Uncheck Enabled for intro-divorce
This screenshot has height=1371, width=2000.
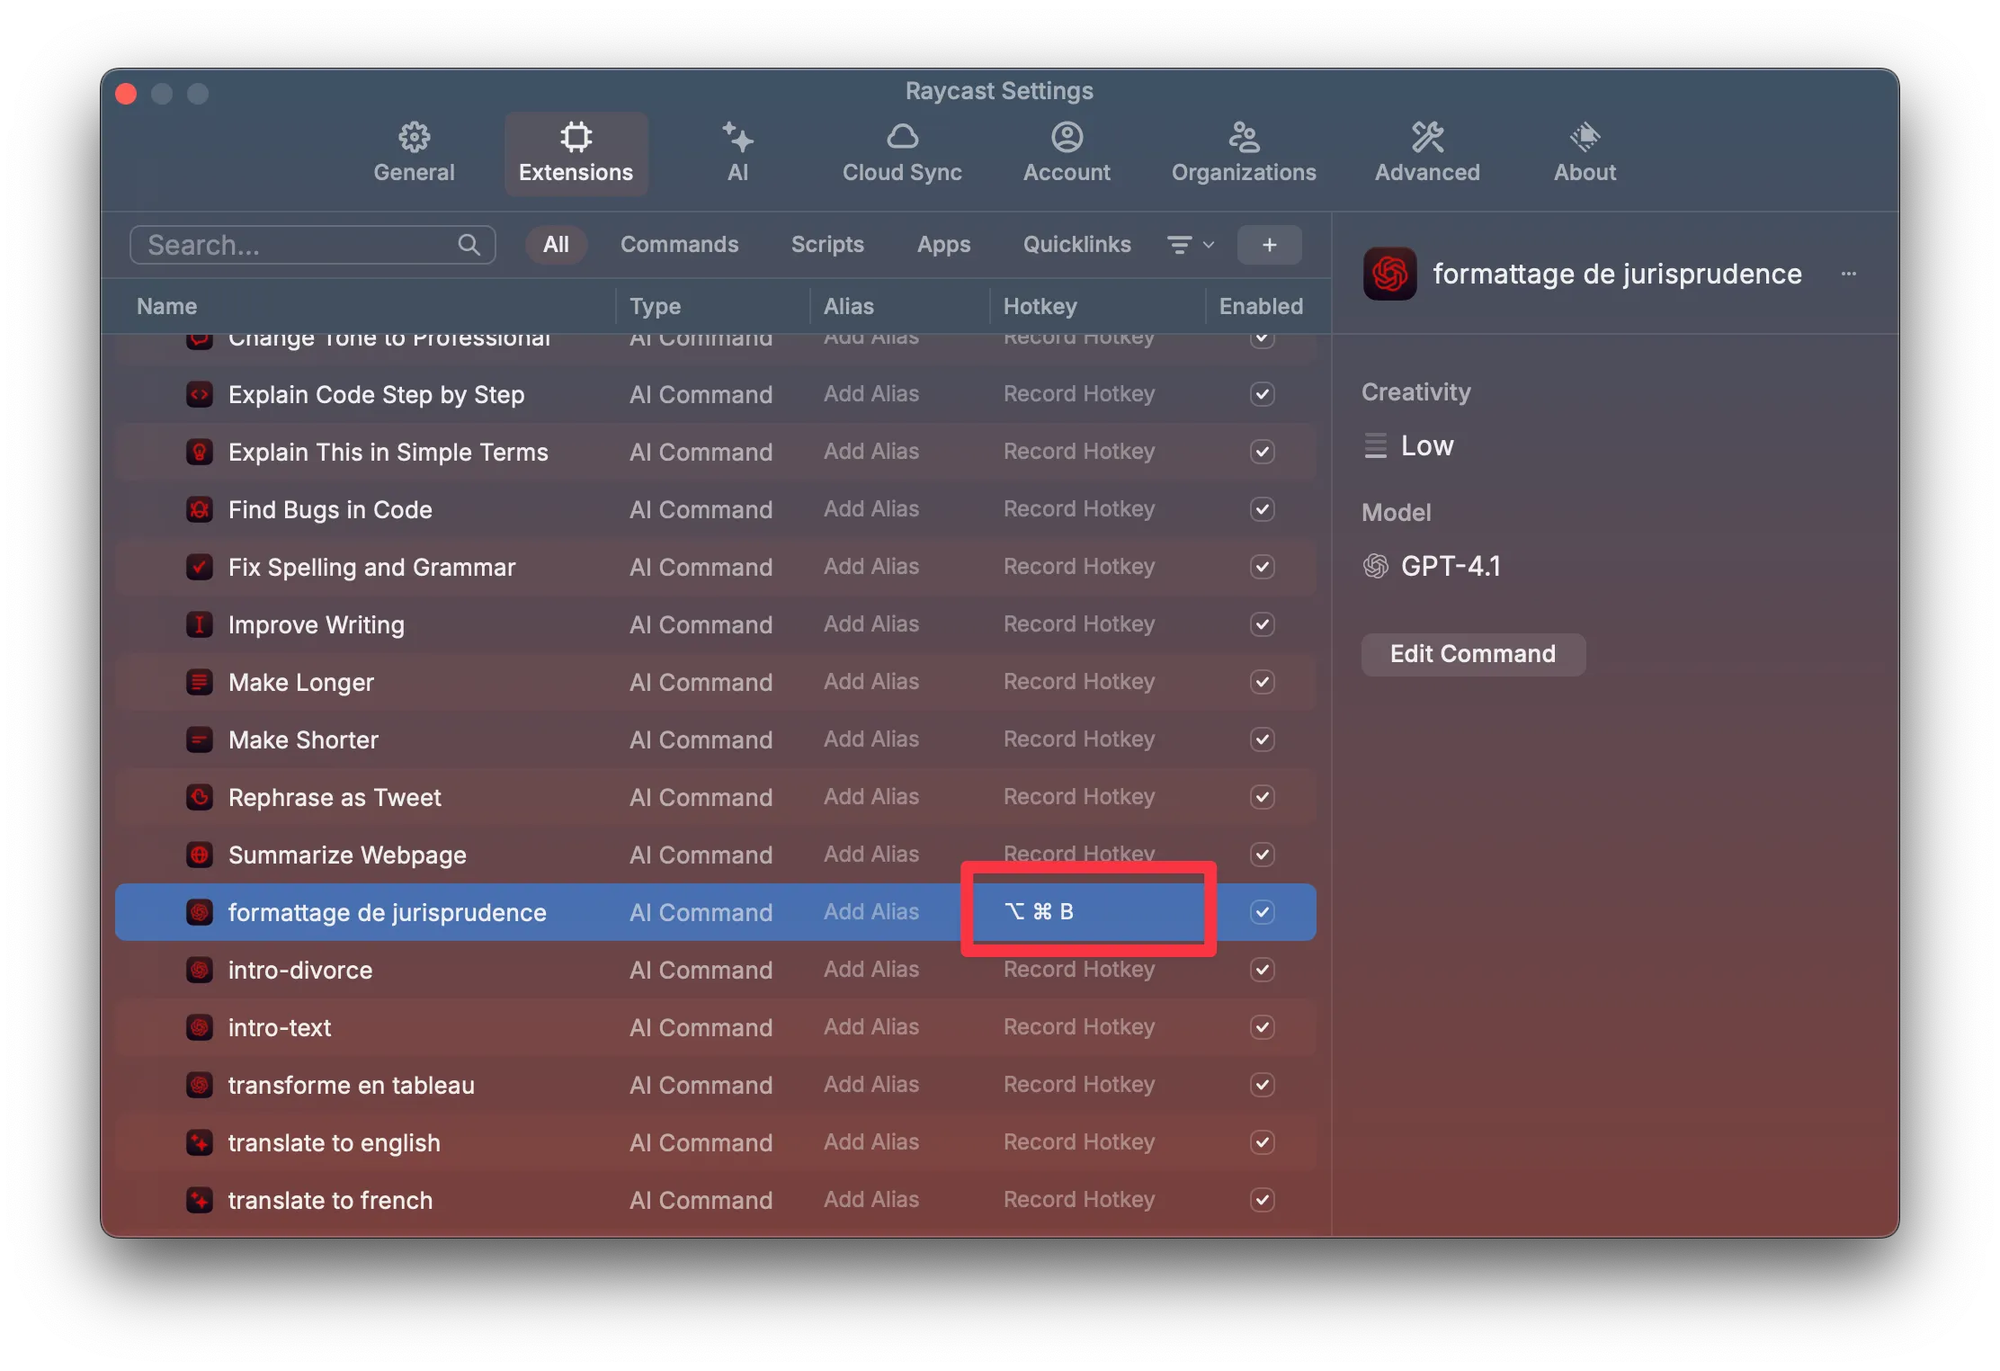[x=1262, y=970]
